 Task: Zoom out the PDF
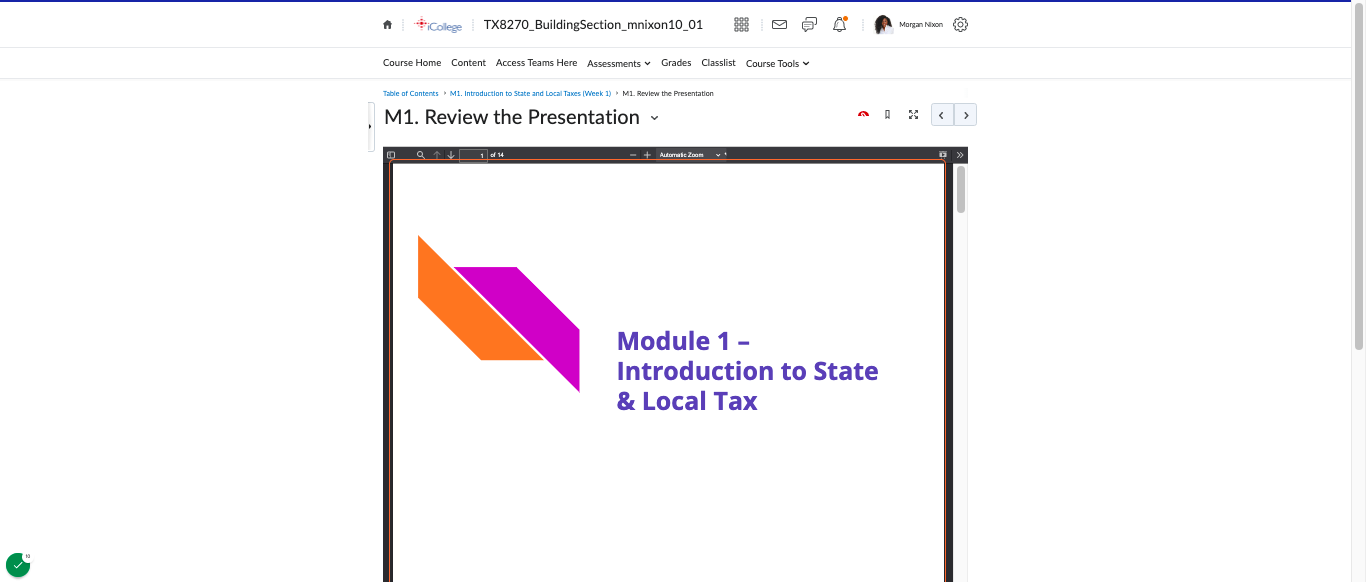633,155
